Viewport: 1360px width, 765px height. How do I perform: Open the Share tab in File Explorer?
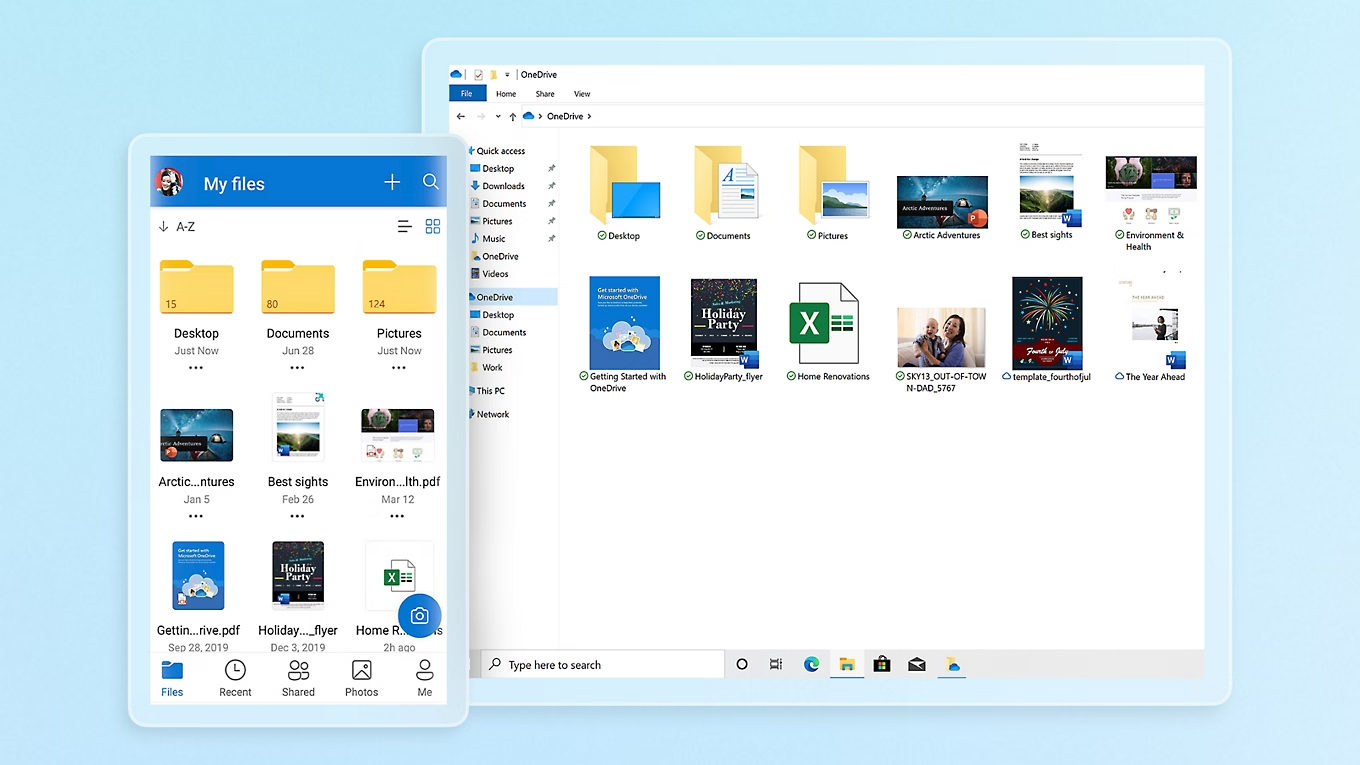tap(544, 93)
